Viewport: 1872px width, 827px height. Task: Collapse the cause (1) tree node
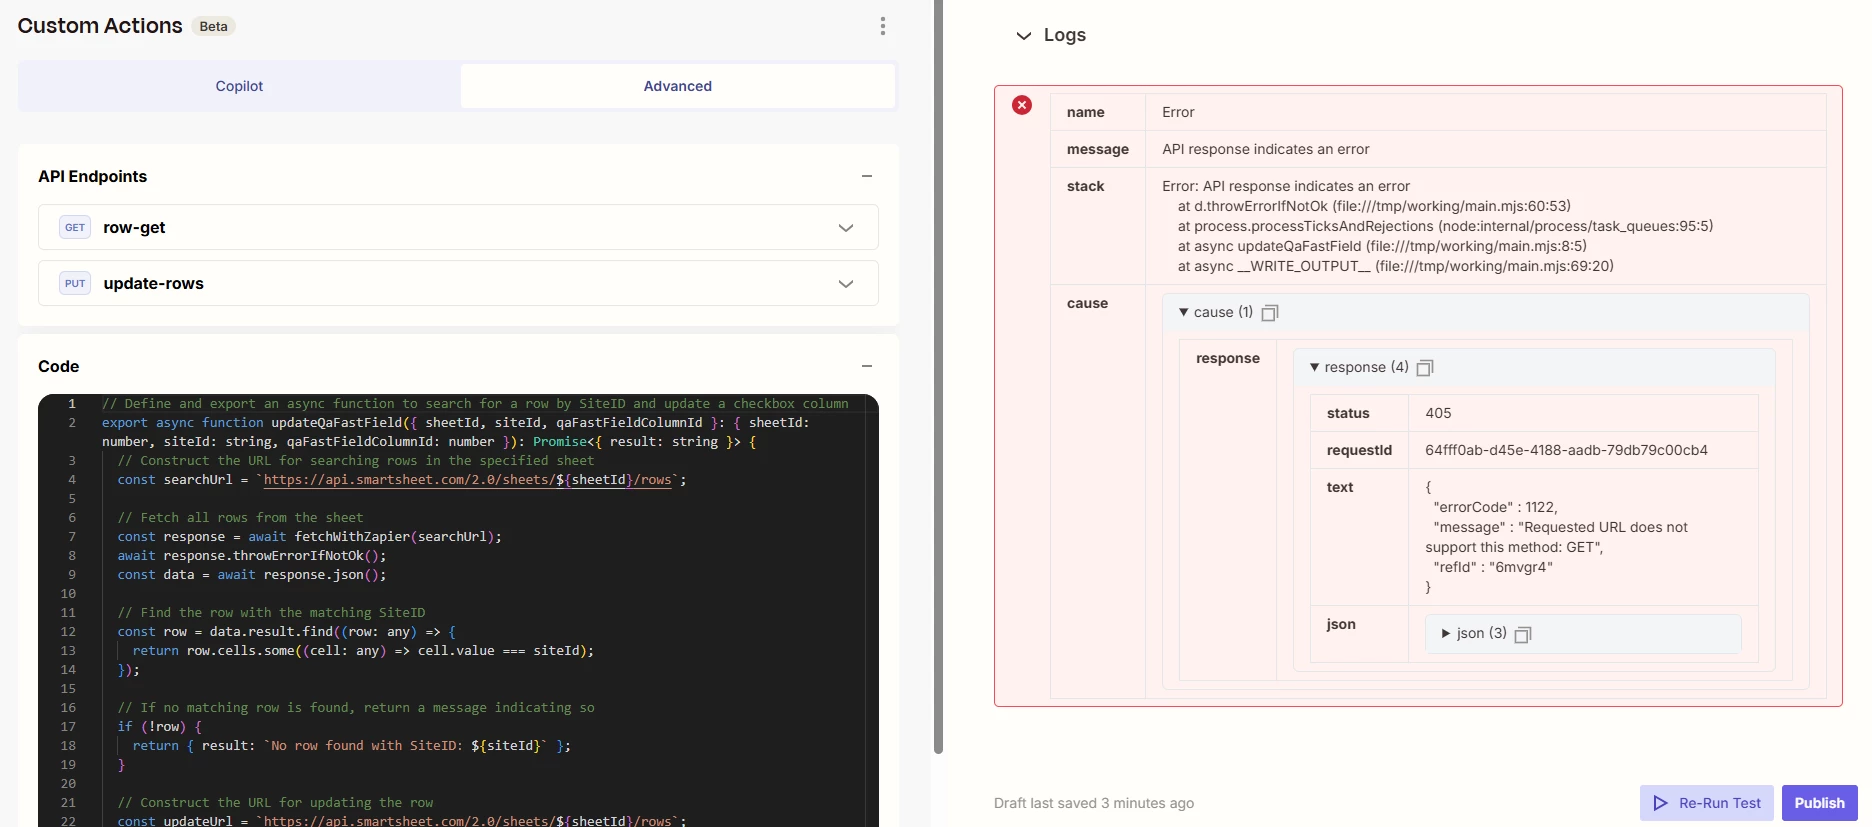(x=1184, y=312)
